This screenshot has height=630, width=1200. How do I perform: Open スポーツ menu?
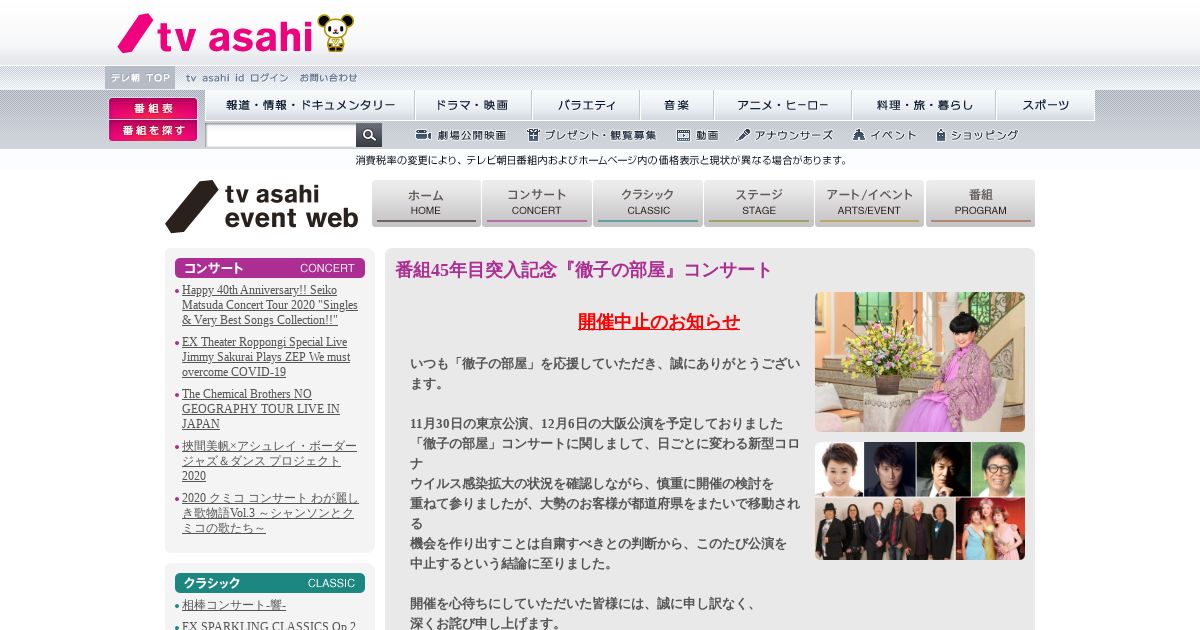click(1045, 105)
